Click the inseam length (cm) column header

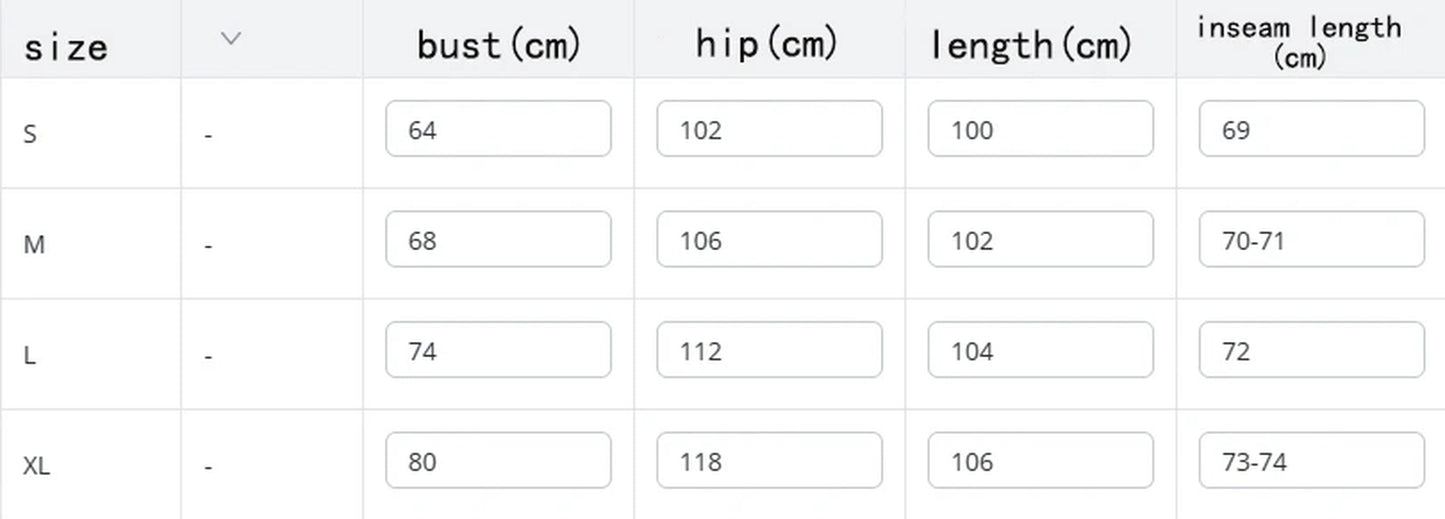coord(1299,41)
